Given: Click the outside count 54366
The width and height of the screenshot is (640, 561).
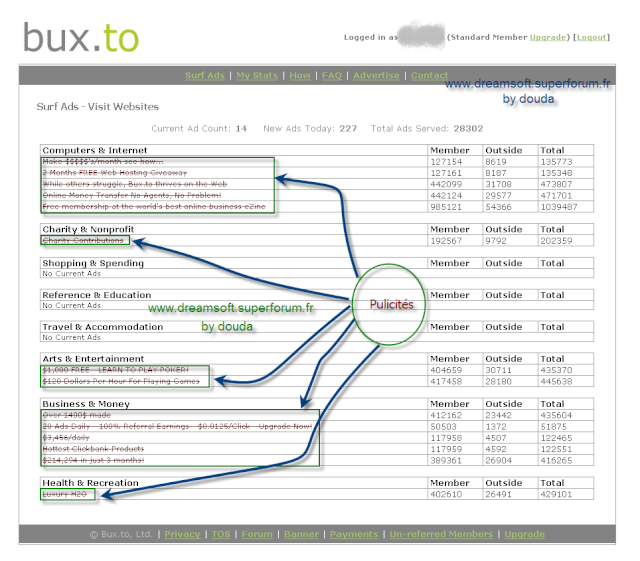Looking at the screenshot, I should pos(498,207).
